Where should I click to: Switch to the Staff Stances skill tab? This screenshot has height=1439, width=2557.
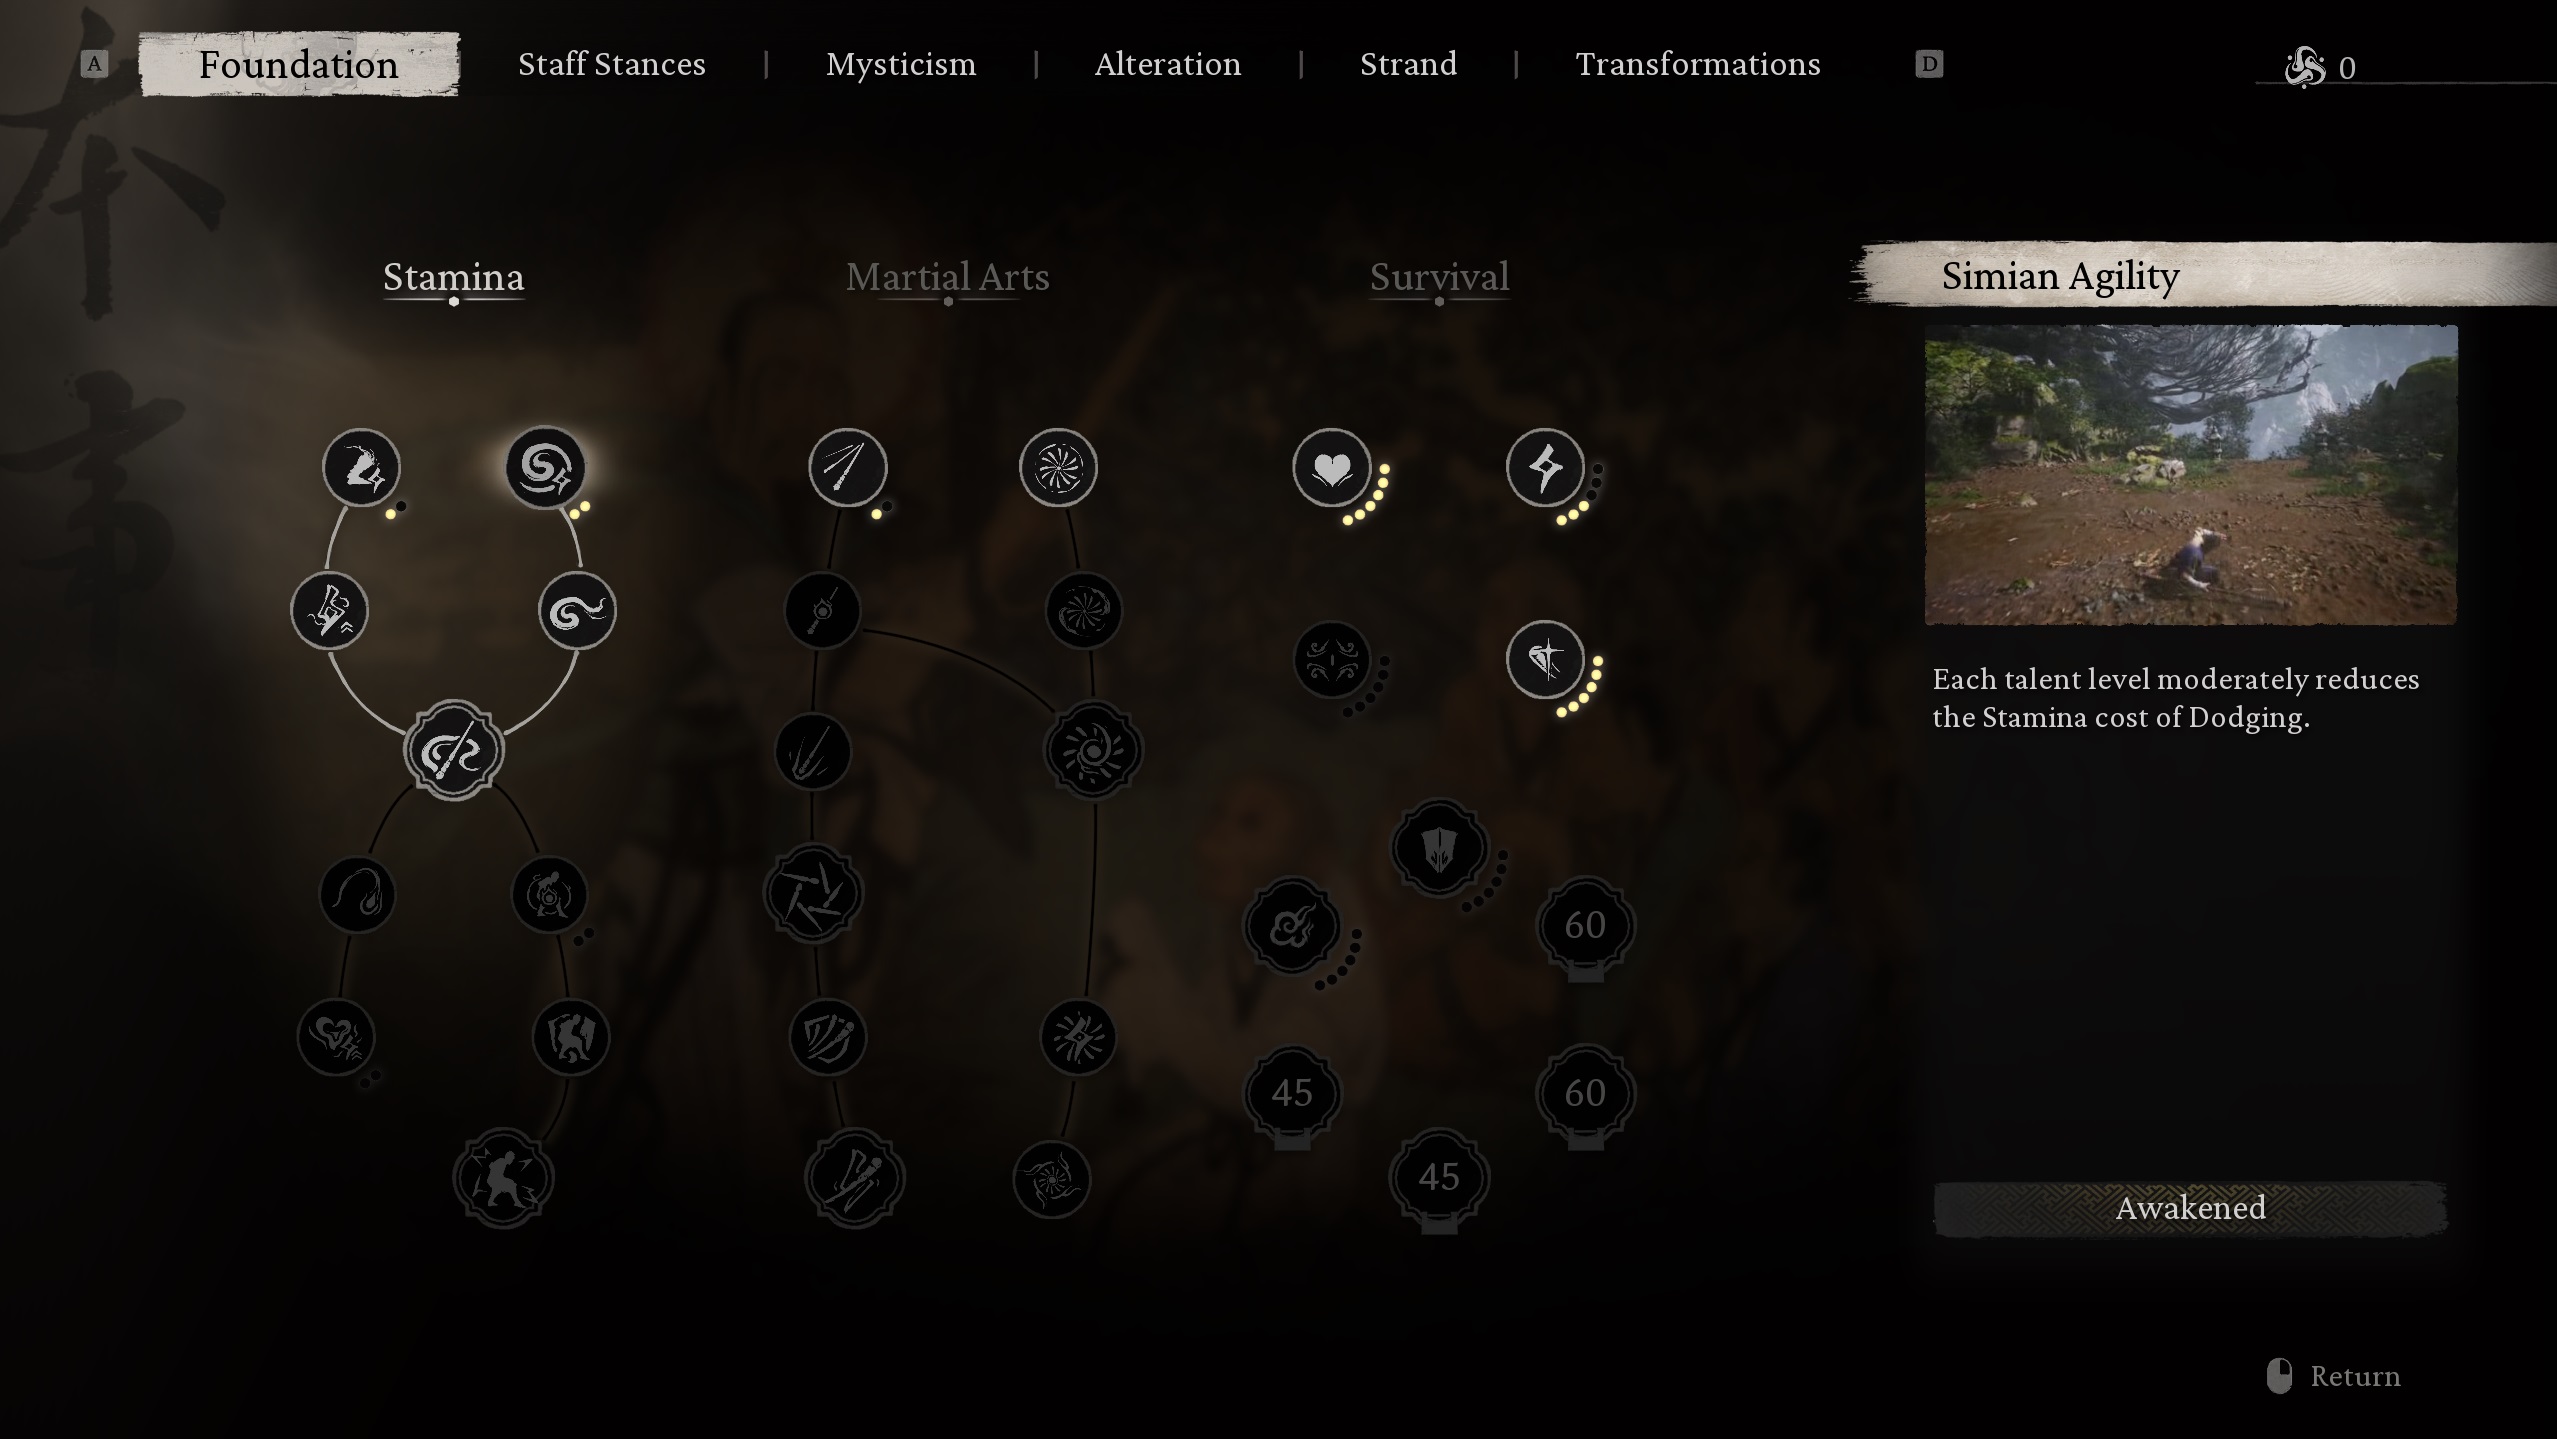(x=611, y=63)
